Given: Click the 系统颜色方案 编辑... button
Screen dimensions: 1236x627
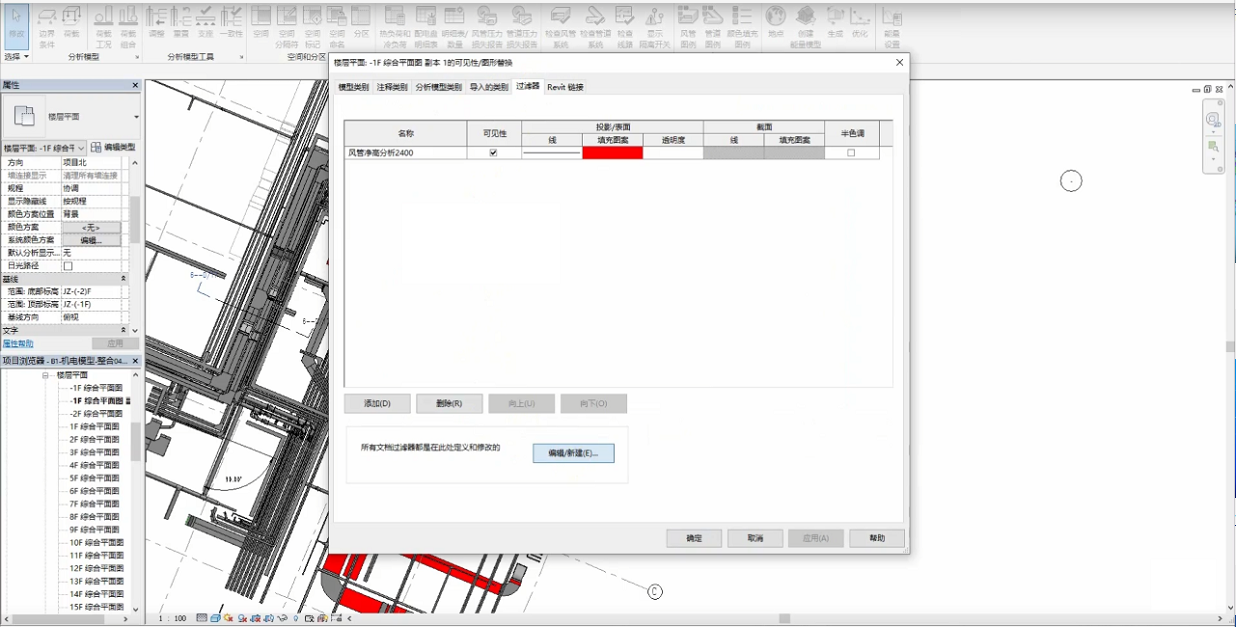Looking at the screenshot, I should click(91, 240).
